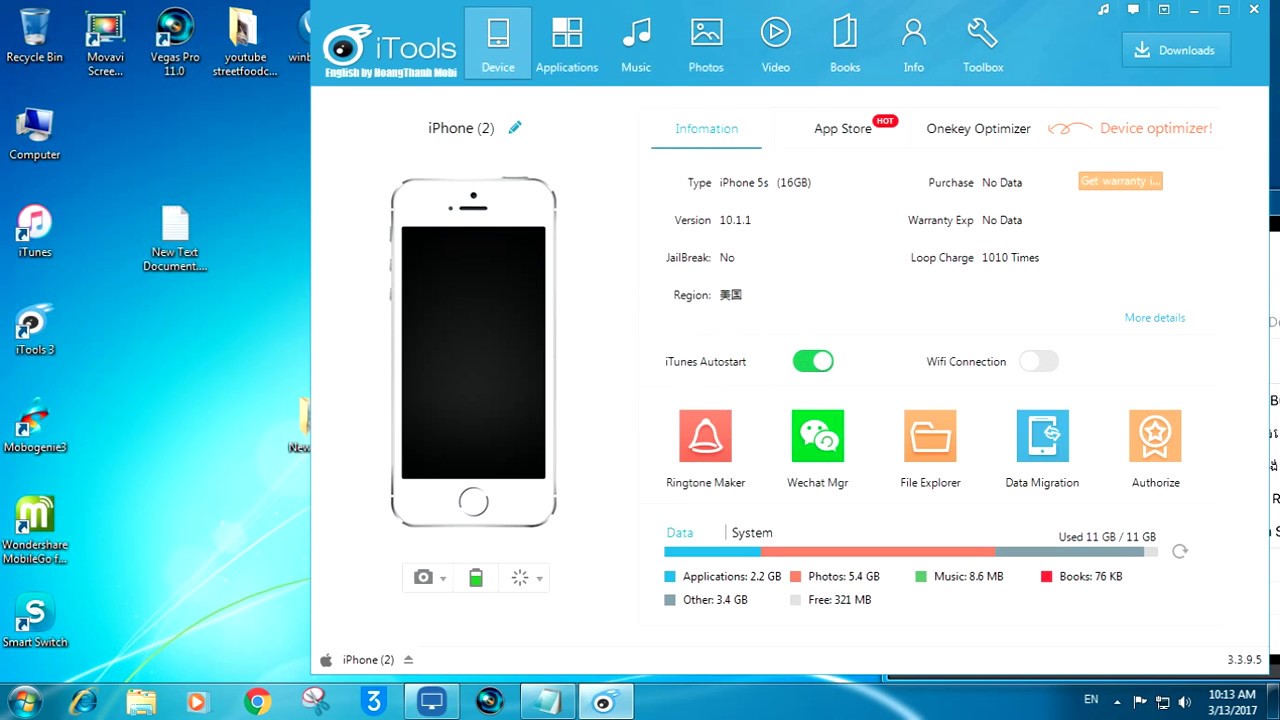Open Internet Explorer from the taskbar
Image resolution: width=1280 pixels, height=720 pixels.
click(83, 702)
